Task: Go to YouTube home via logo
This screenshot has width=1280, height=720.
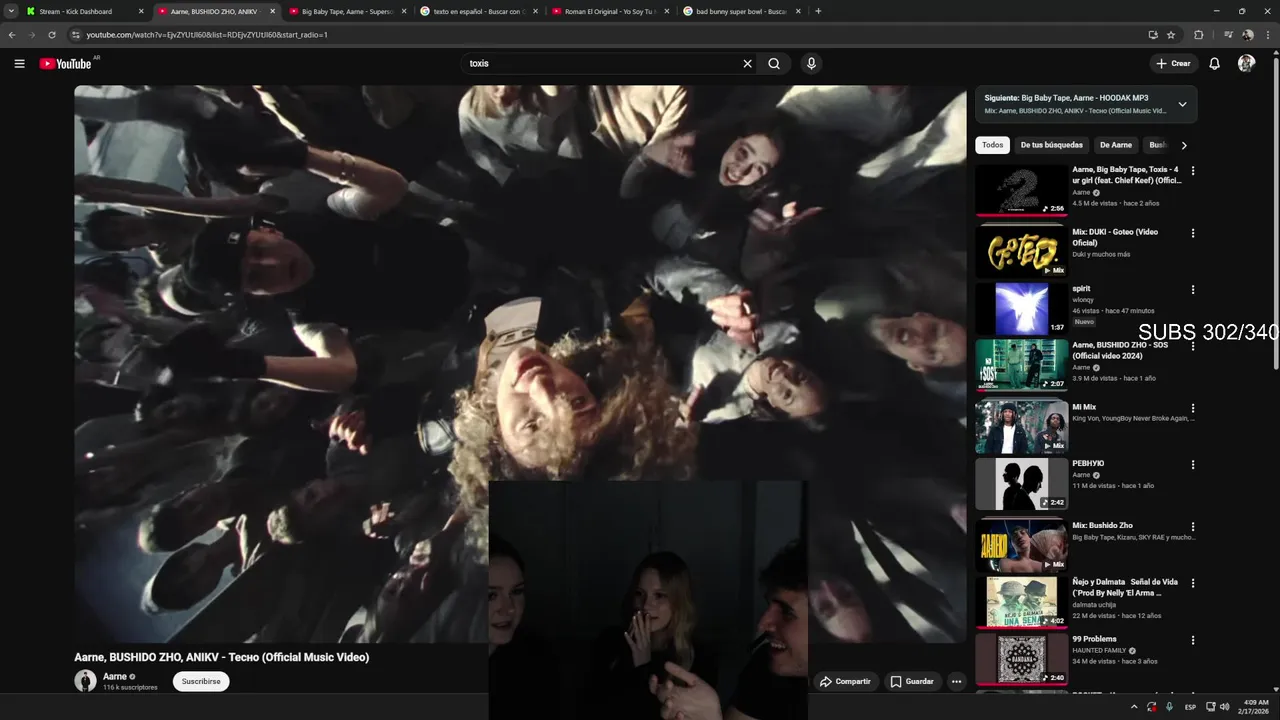Action: [x=65, y=63]
